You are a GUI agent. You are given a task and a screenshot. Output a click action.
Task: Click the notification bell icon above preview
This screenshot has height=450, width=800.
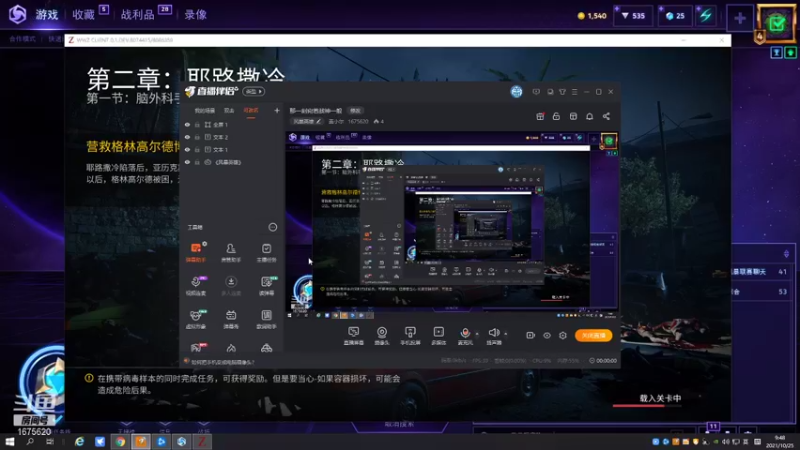[589, 116]
